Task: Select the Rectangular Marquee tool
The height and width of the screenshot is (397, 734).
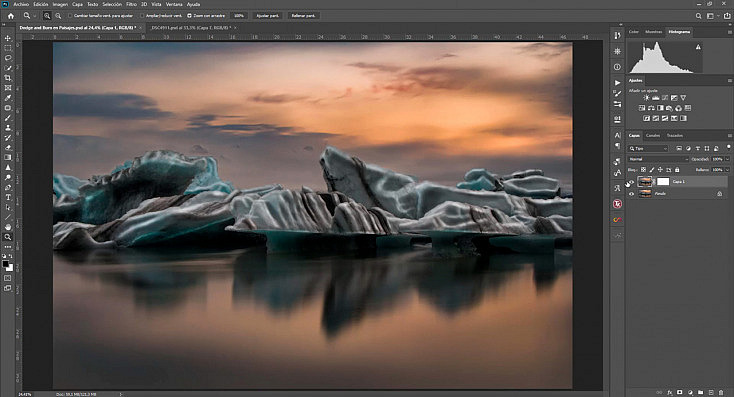Action: click(x=7, y=48)
